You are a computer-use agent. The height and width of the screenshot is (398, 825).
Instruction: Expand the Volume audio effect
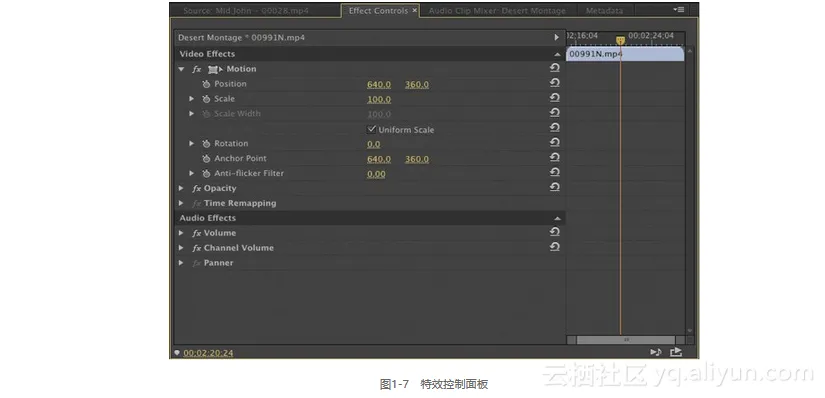pyautogui.click(x=181, y=233)
